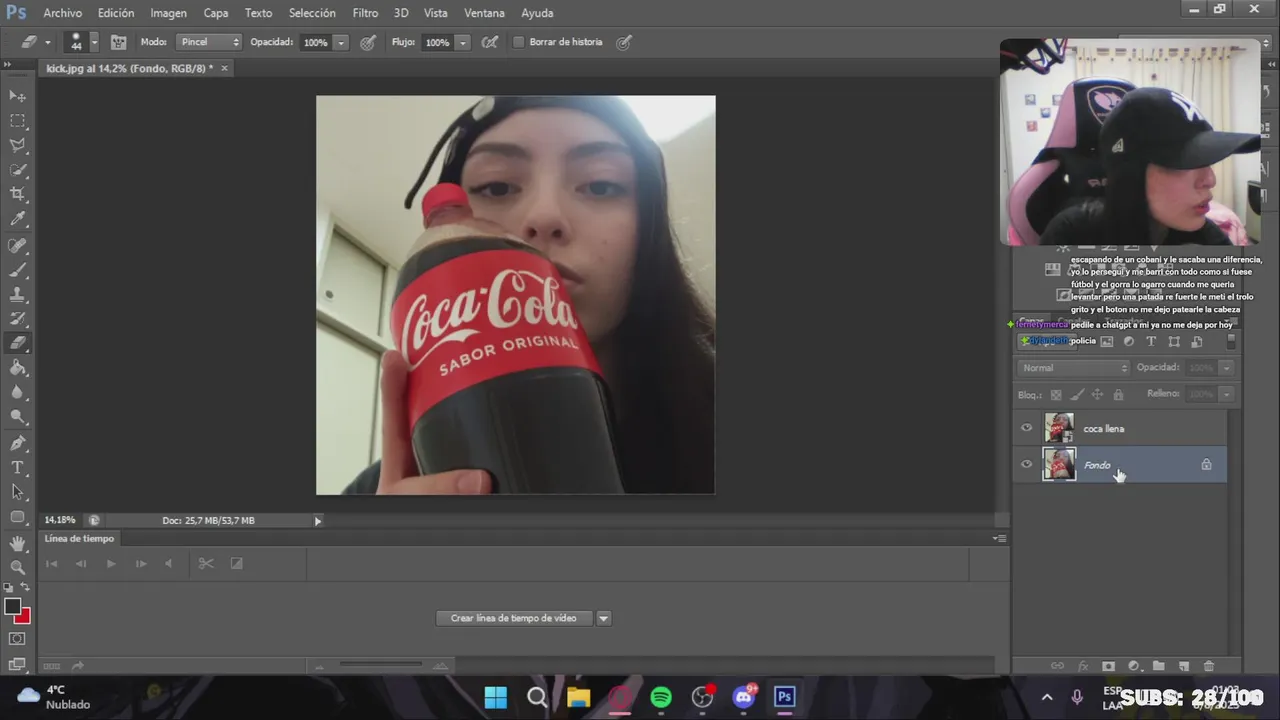
Task: Select the Crop tool
Action: (18, 195)
